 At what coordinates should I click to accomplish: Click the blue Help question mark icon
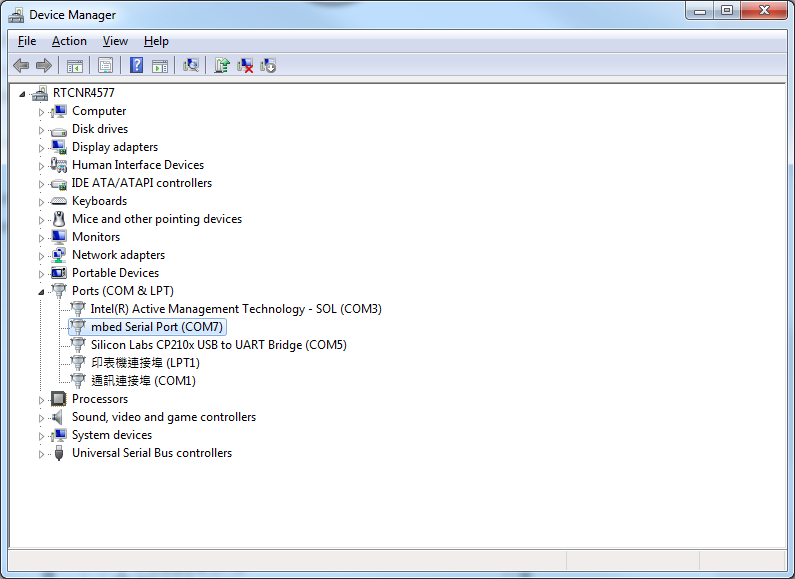136,65
